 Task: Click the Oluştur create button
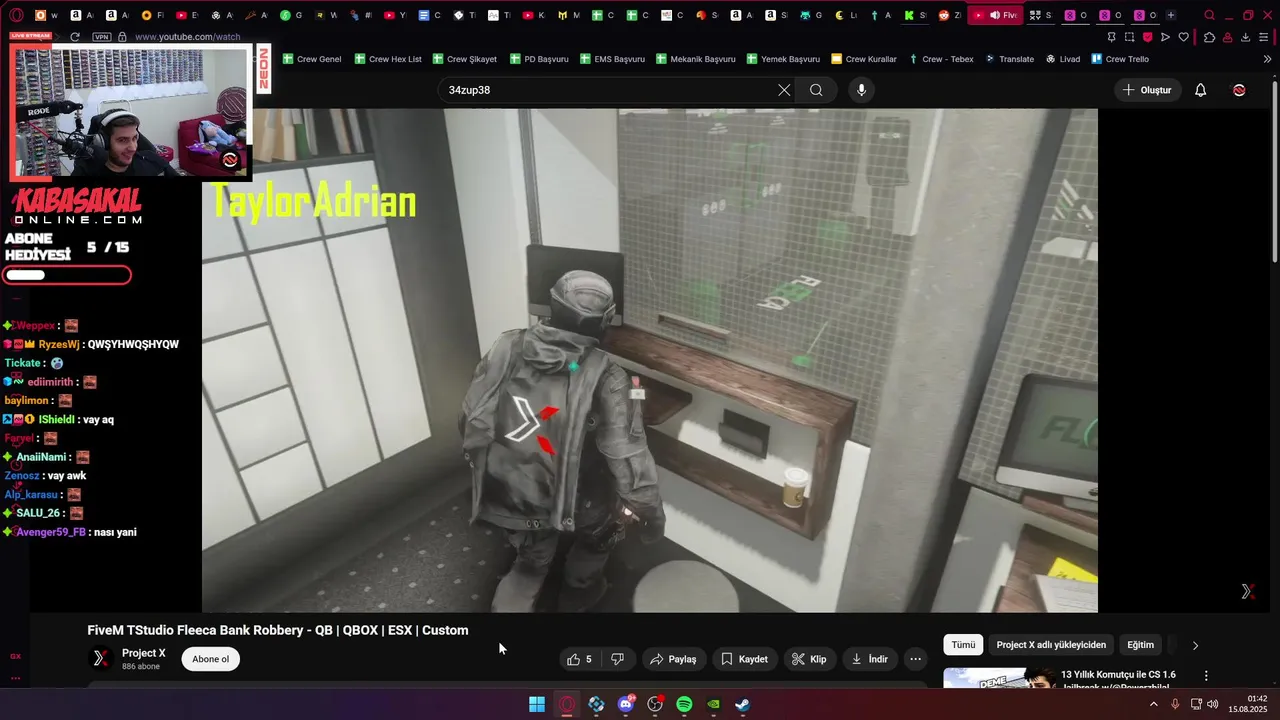coord(1146,90)
